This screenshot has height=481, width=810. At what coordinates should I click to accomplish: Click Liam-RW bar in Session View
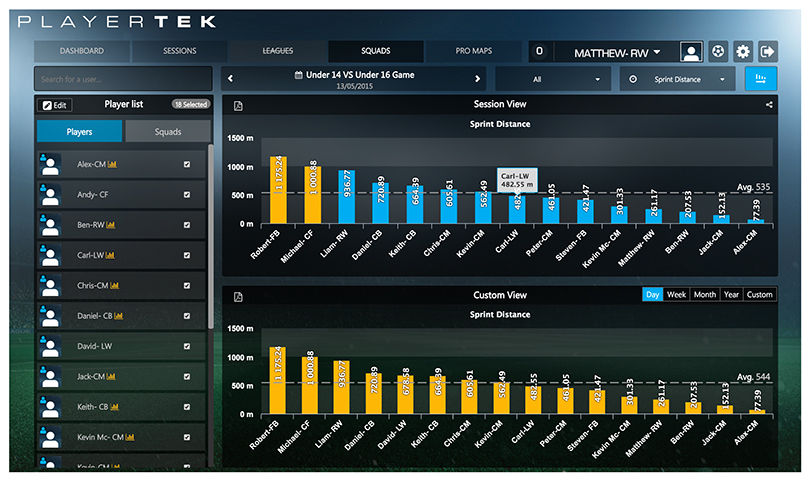tap(347, 197)
